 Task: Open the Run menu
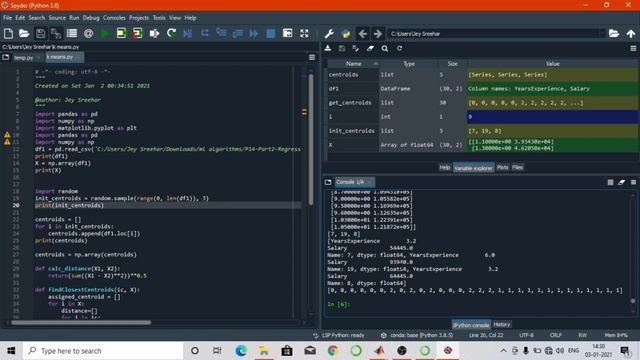[x=74, y=18]
